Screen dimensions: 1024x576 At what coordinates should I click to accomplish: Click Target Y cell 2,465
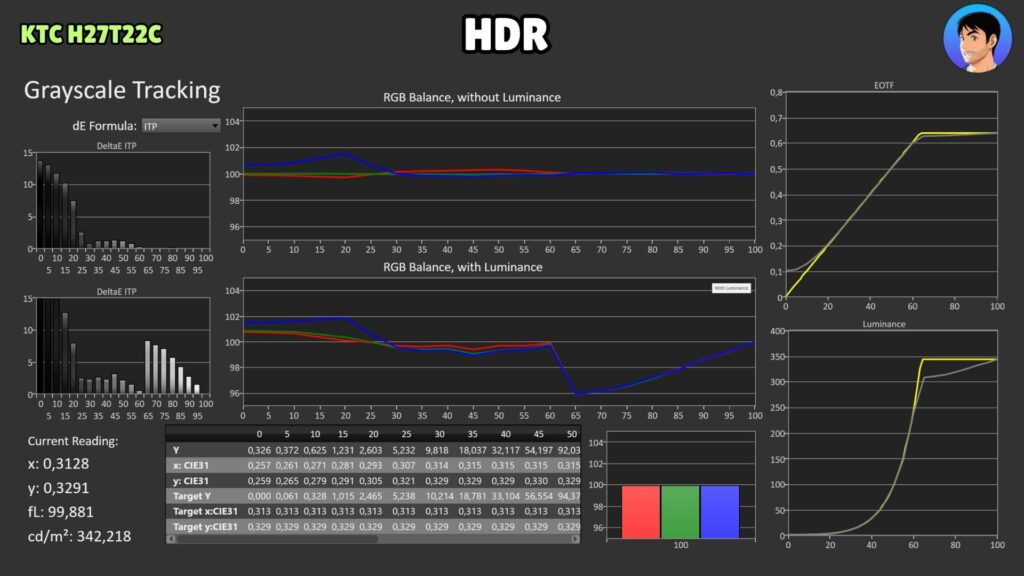pyautogui.click(x=371, y=496)
